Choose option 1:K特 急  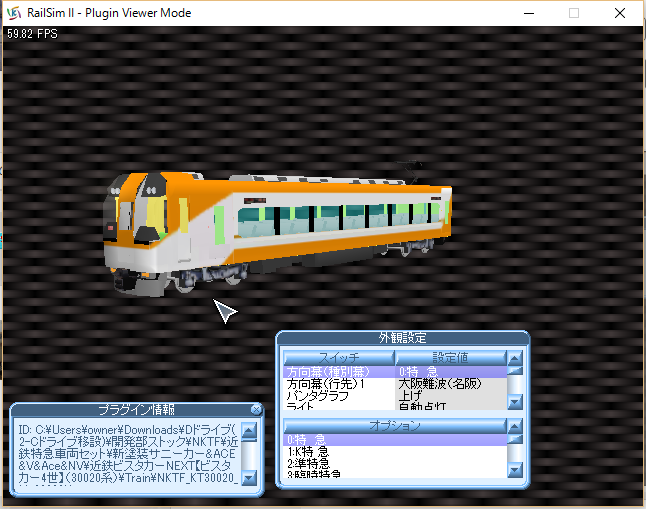(395, 452)
